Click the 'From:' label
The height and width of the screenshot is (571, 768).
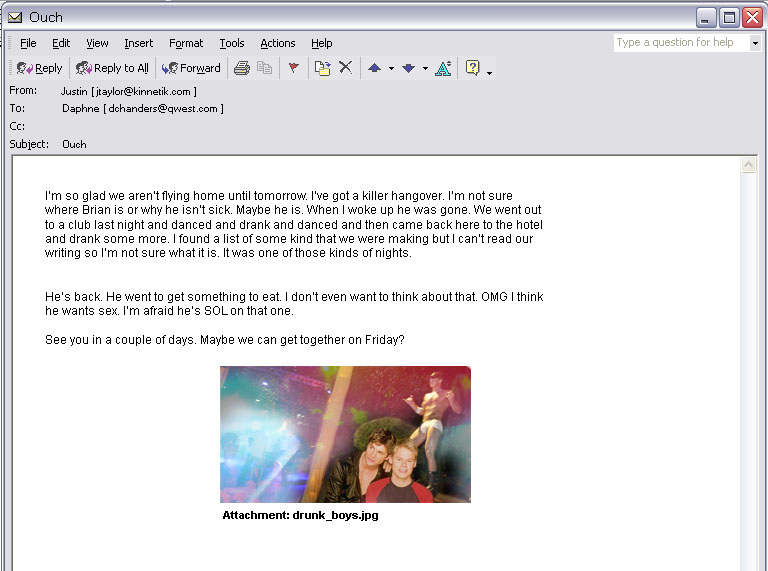pos(23,91)
